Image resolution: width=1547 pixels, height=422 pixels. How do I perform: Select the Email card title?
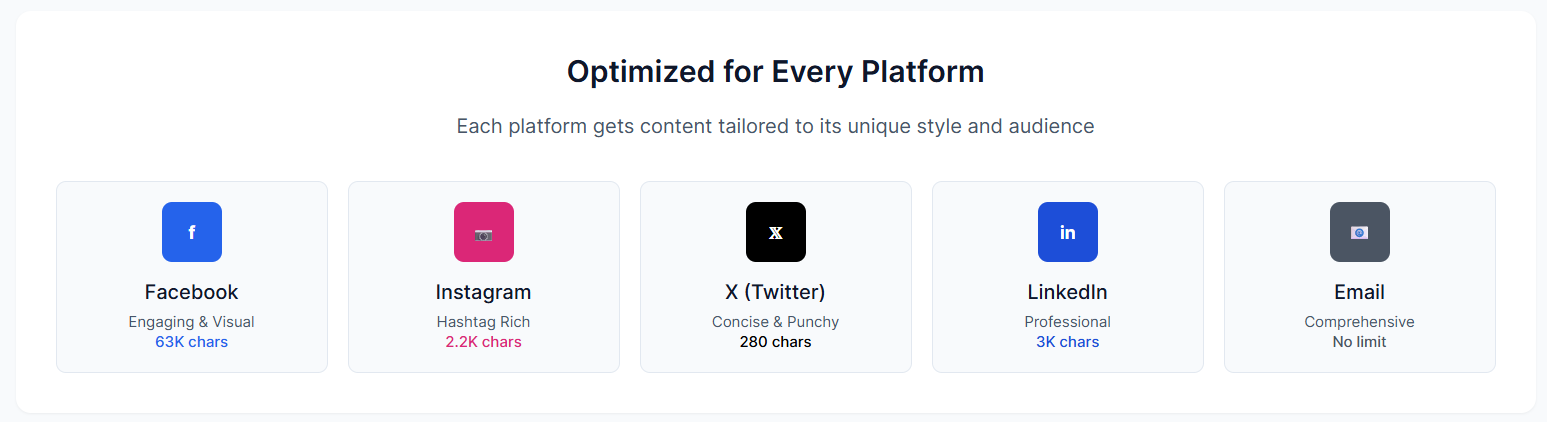click(x=1360, y=292)
